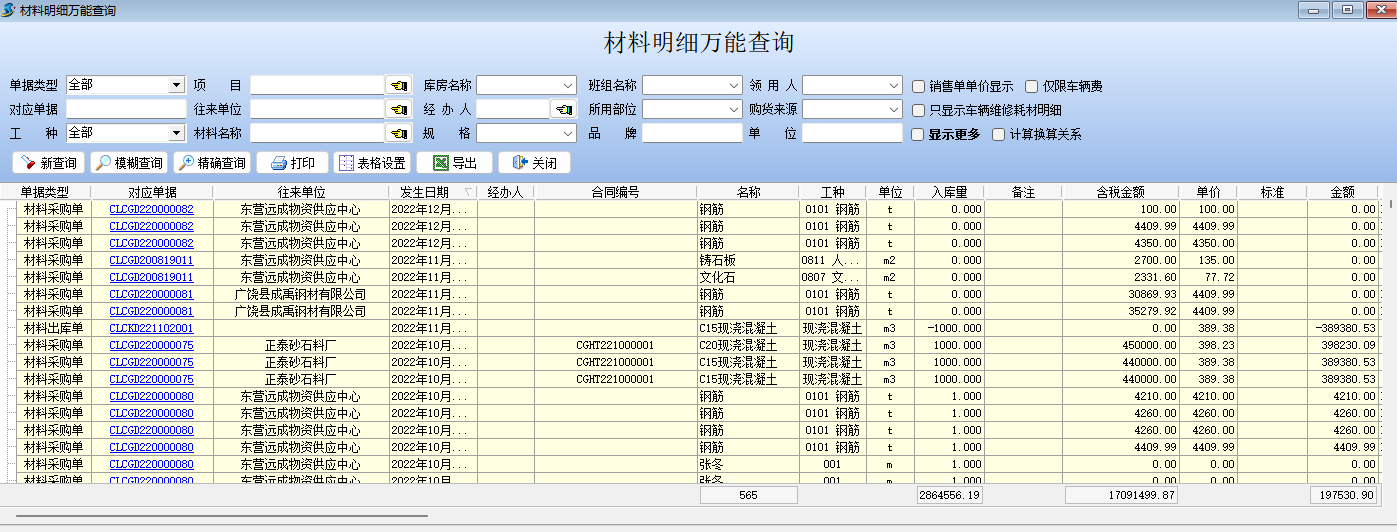Click the 关闭 button in the toolbar

(x=534, y=163)
